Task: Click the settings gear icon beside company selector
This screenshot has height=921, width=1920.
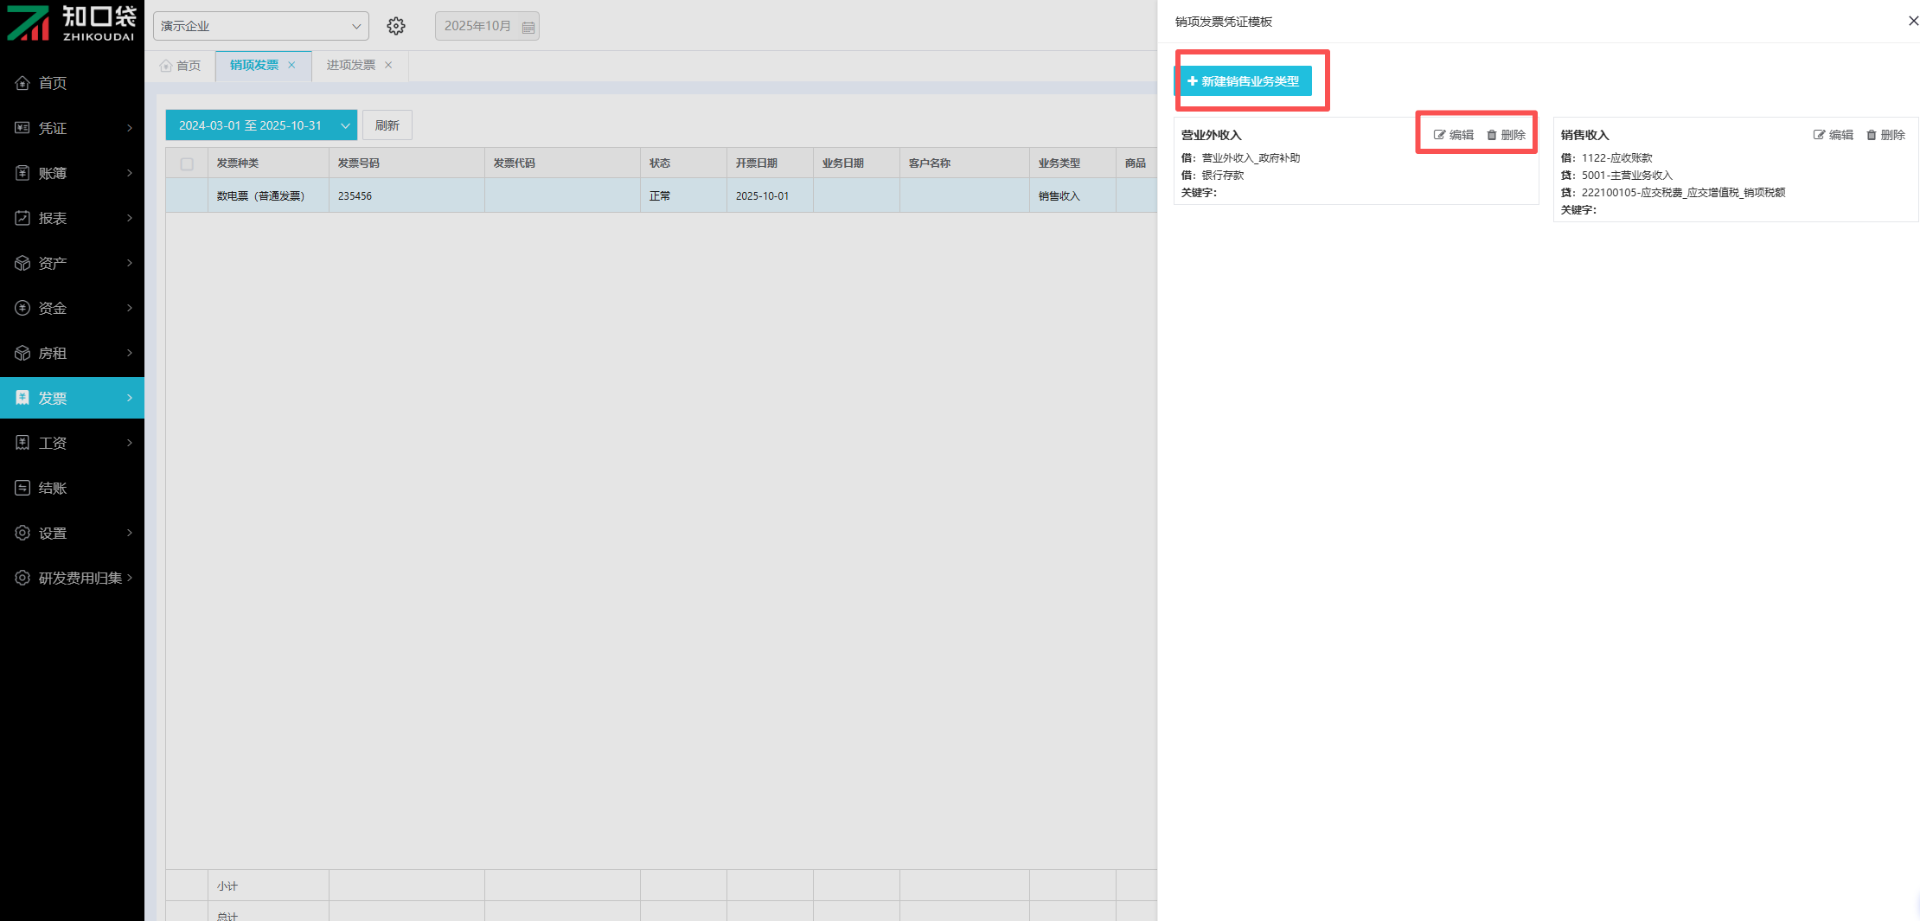Action: click(396, 26)
